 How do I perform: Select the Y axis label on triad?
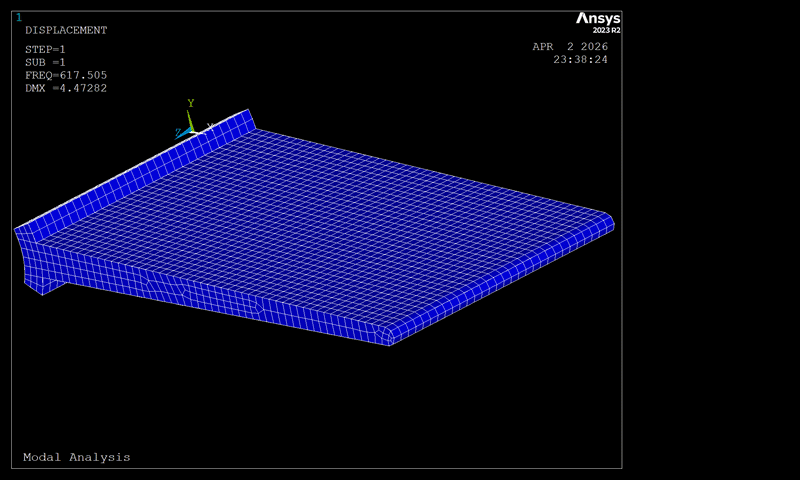[x=190, y=103]
